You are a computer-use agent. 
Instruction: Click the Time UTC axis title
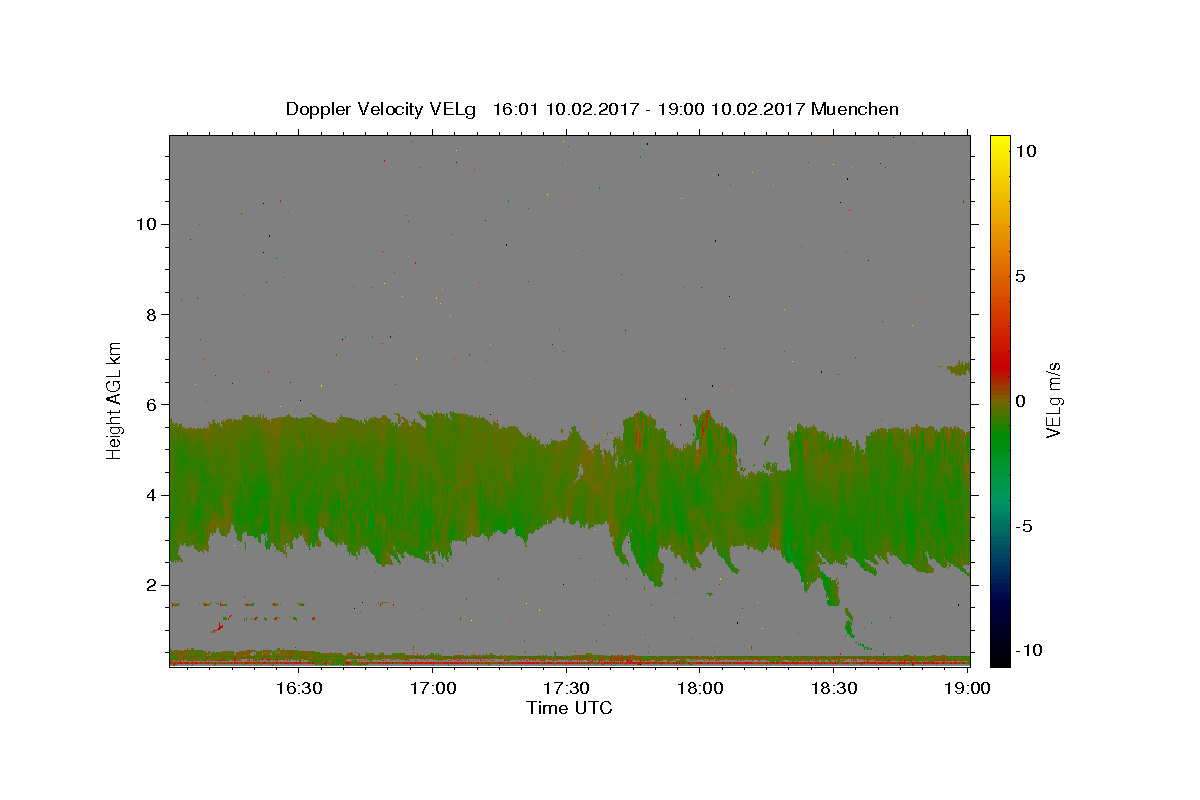click(569, 708)
